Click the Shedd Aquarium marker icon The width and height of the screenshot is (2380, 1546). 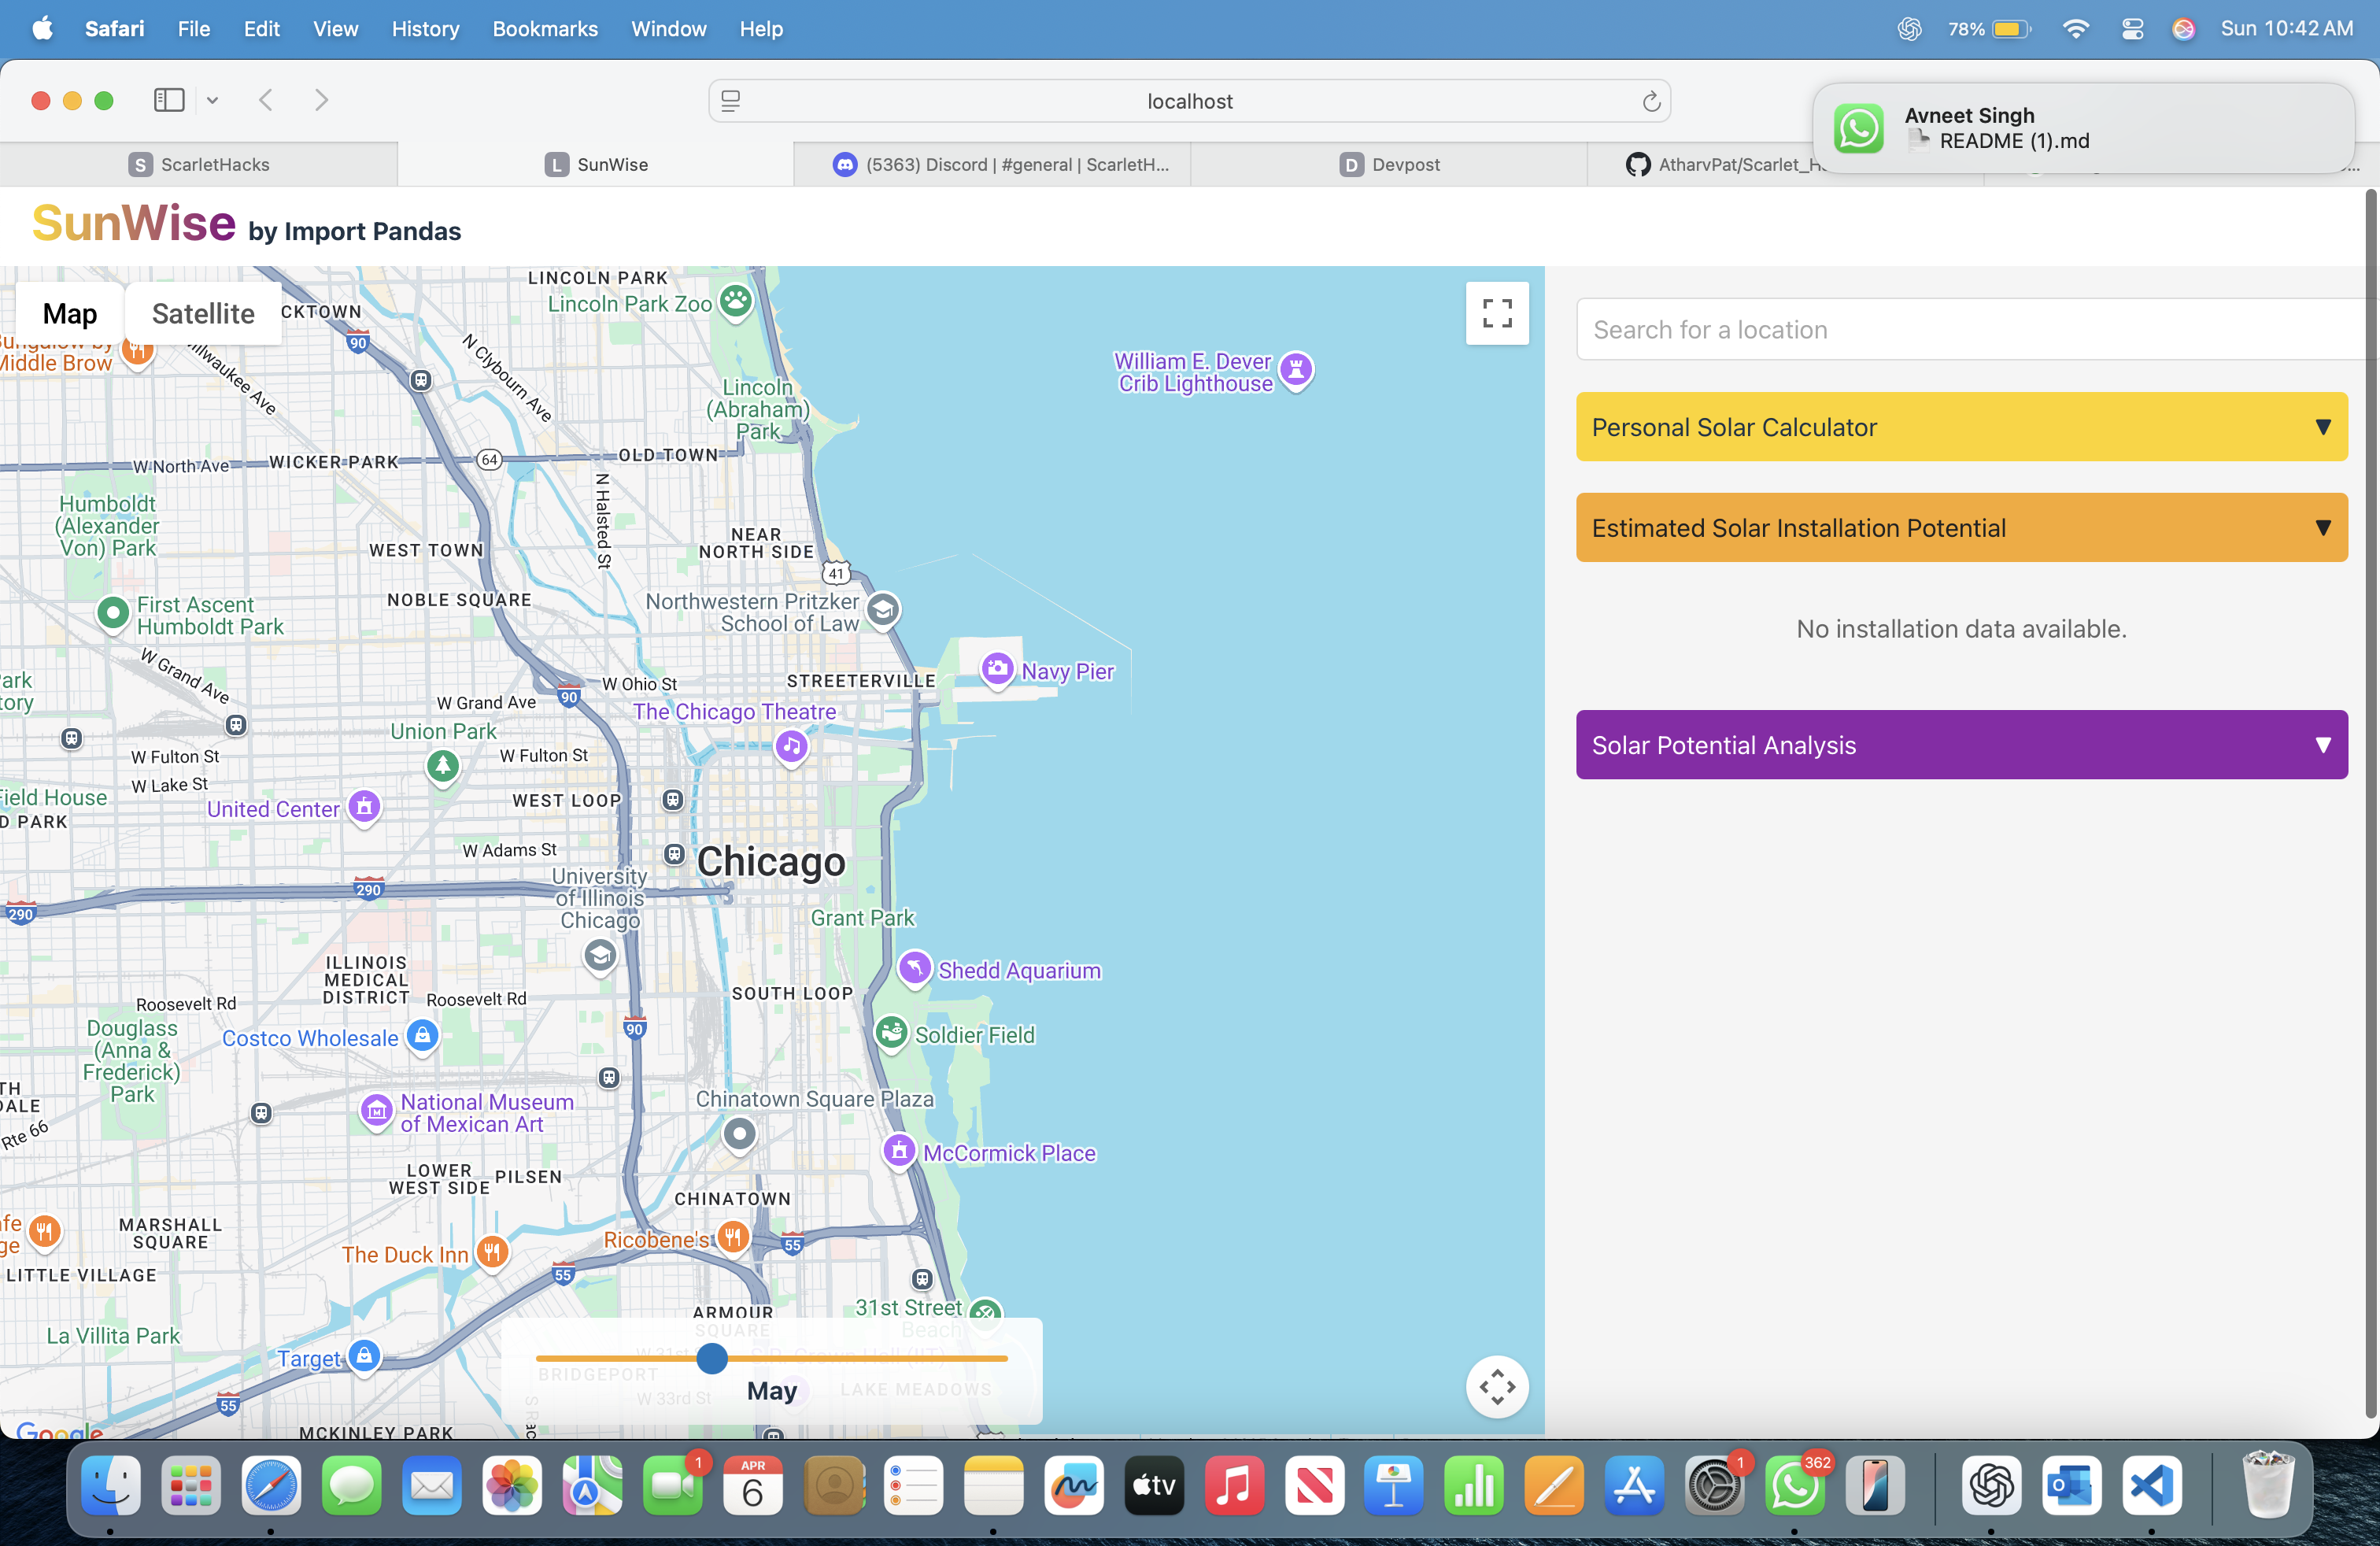click(x=914, y=967)
